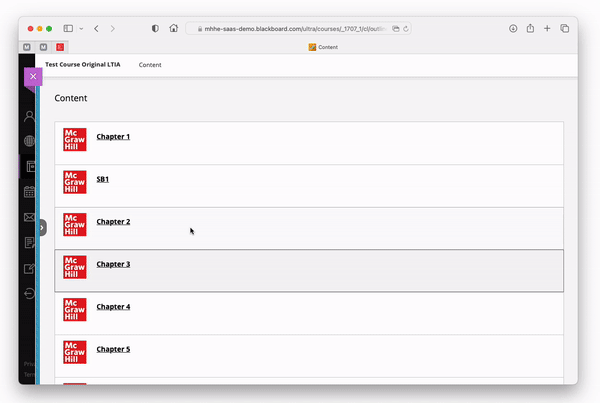Open the Chapter 4 link
Viewport: 600px width, 403px height.
click(113, 306)
